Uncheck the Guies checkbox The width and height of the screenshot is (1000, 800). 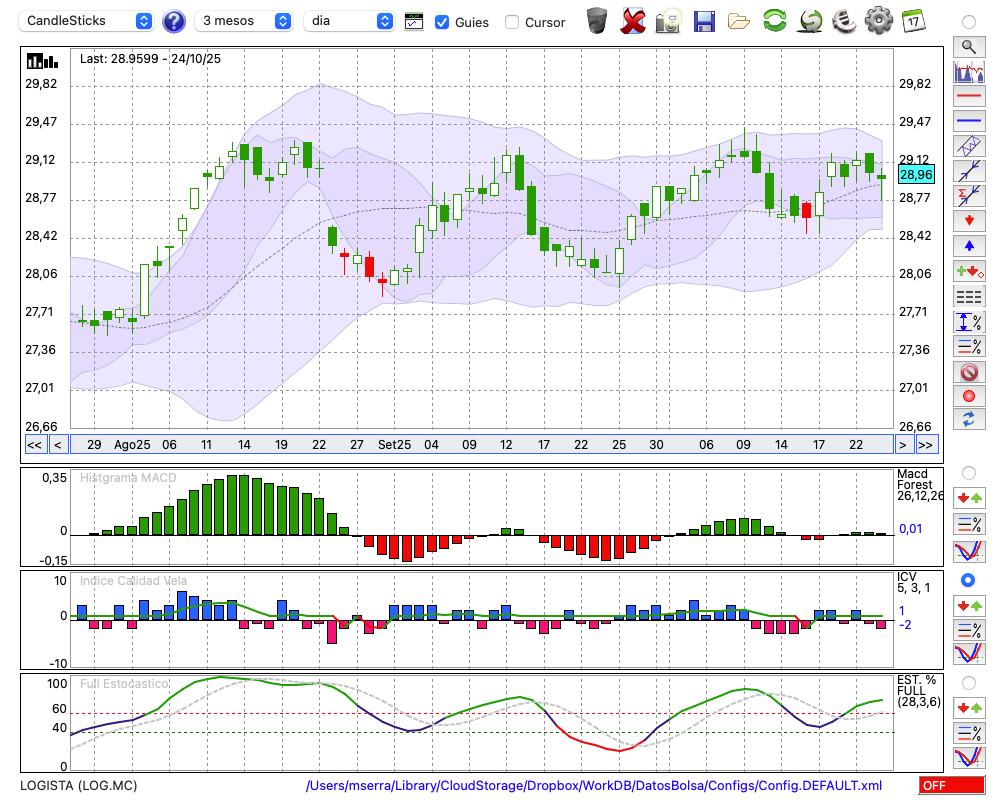point(442,22)
